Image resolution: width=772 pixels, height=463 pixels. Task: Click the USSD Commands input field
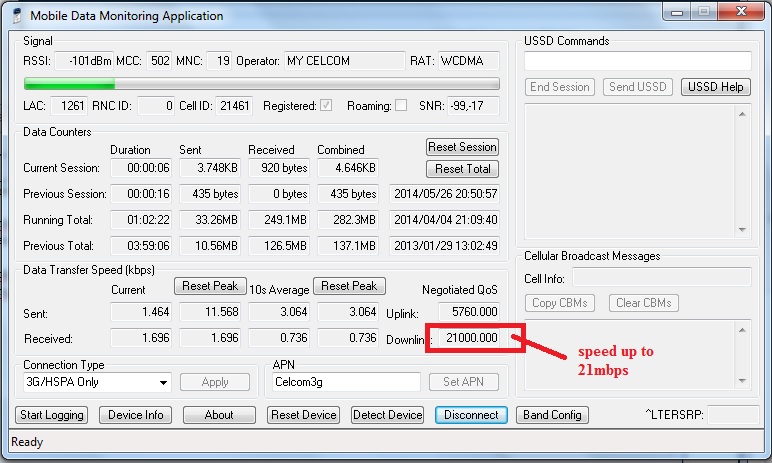coord(638,61)
